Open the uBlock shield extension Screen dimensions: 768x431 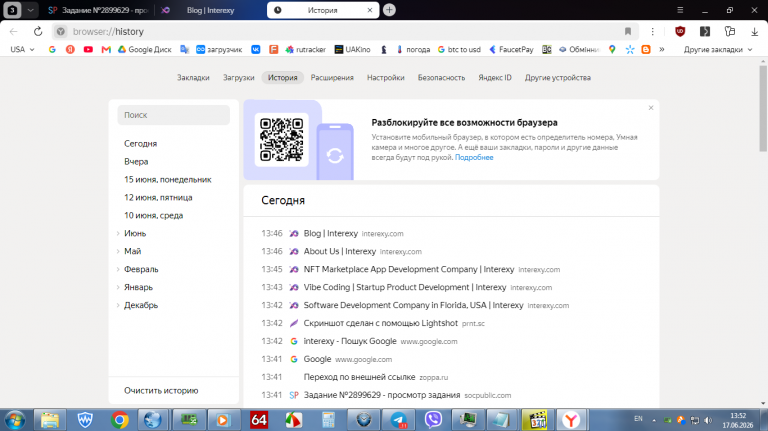pyautogui.click(x=680, y=31)
